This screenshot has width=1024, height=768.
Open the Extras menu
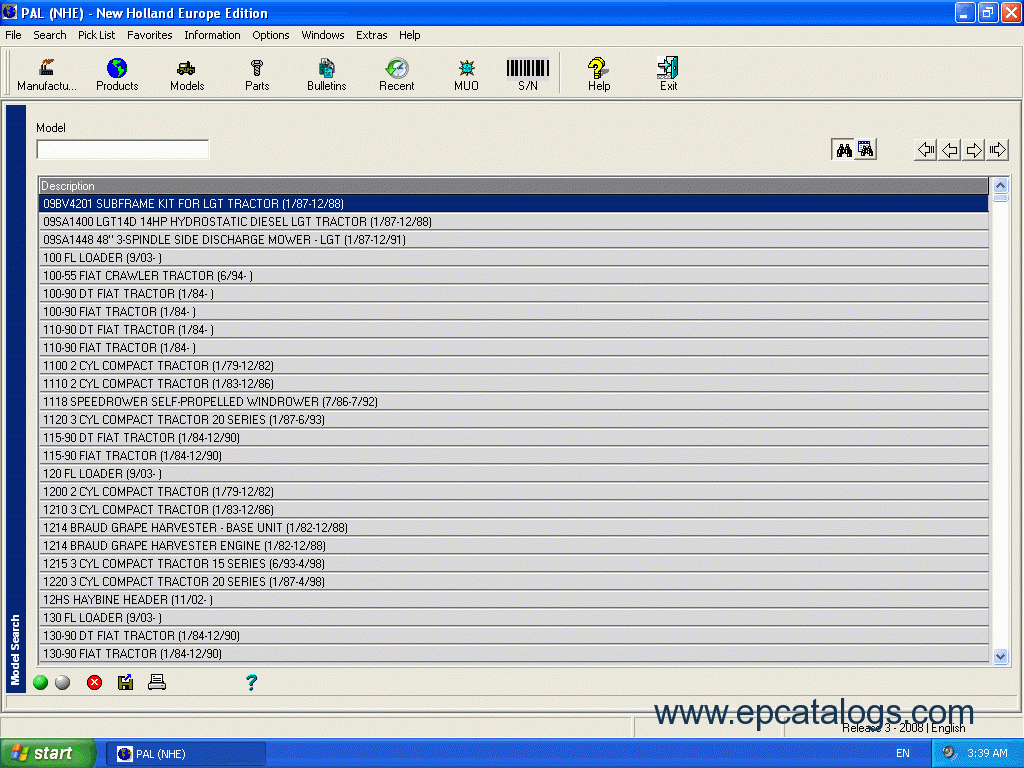[x=372, y=35]
